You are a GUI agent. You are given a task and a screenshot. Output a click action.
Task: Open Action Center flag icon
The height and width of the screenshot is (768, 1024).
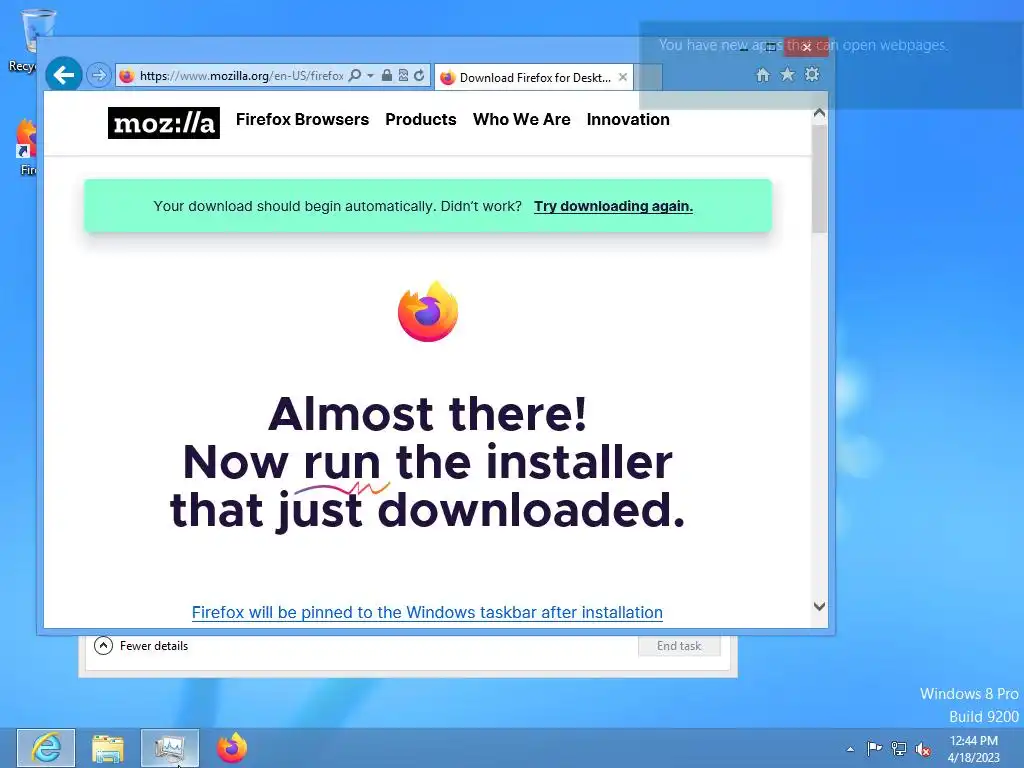[x=874, y=748]
